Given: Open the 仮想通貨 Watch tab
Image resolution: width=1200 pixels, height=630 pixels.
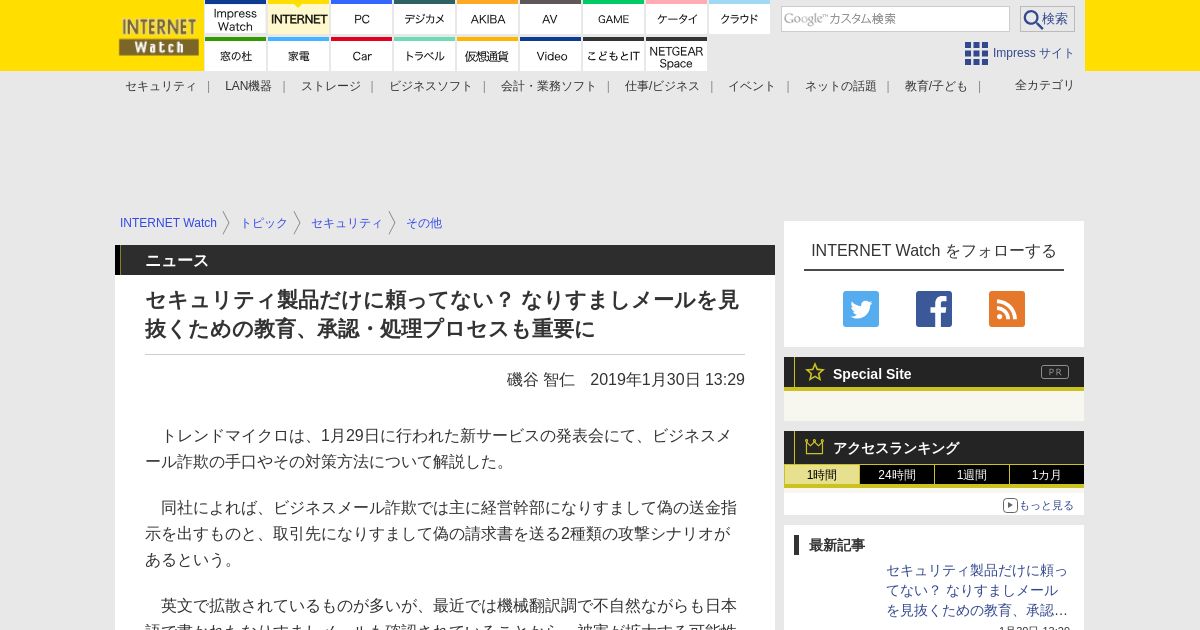Looking at the screenshot, I should point(488,55).
